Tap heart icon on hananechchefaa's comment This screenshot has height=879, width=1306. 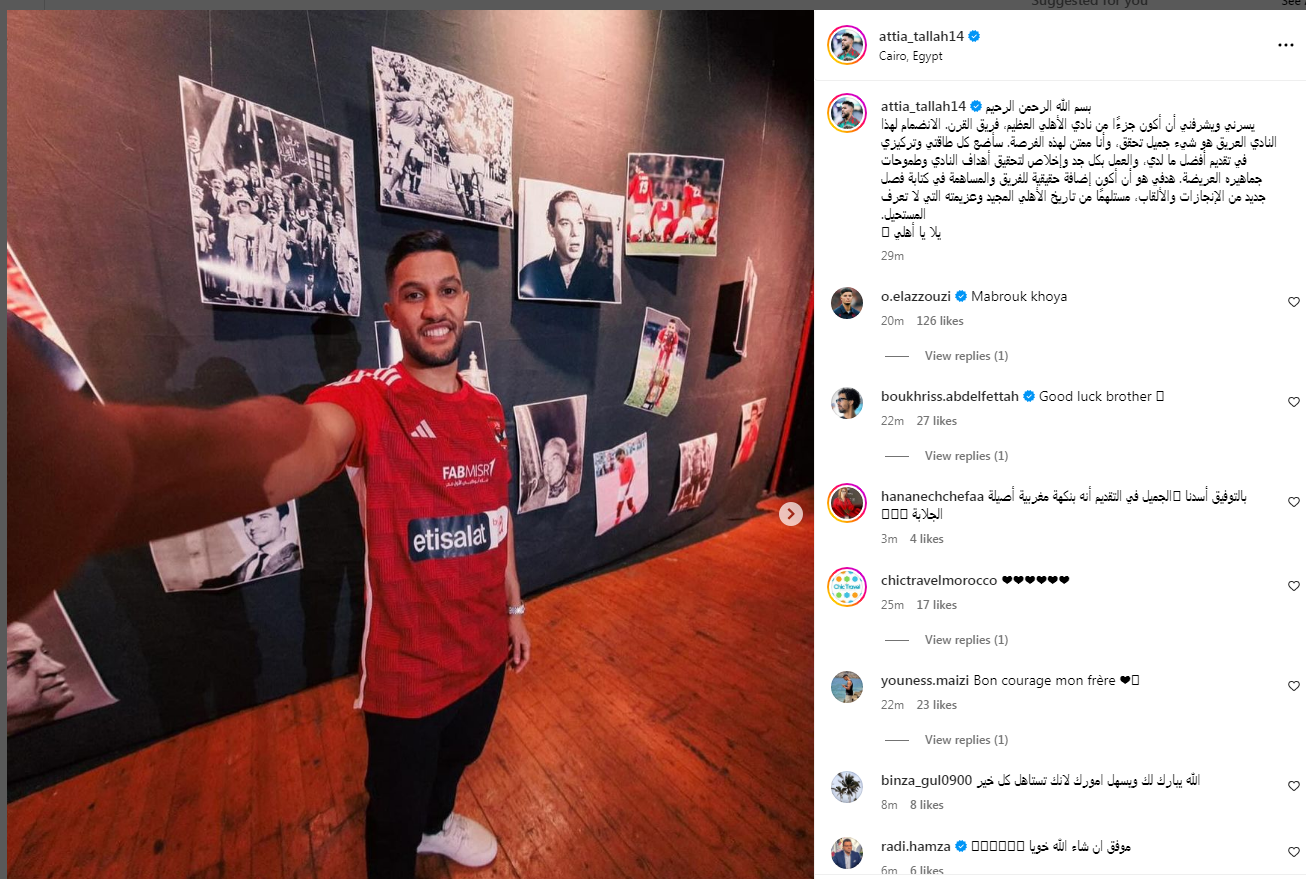coord(1293,502)
